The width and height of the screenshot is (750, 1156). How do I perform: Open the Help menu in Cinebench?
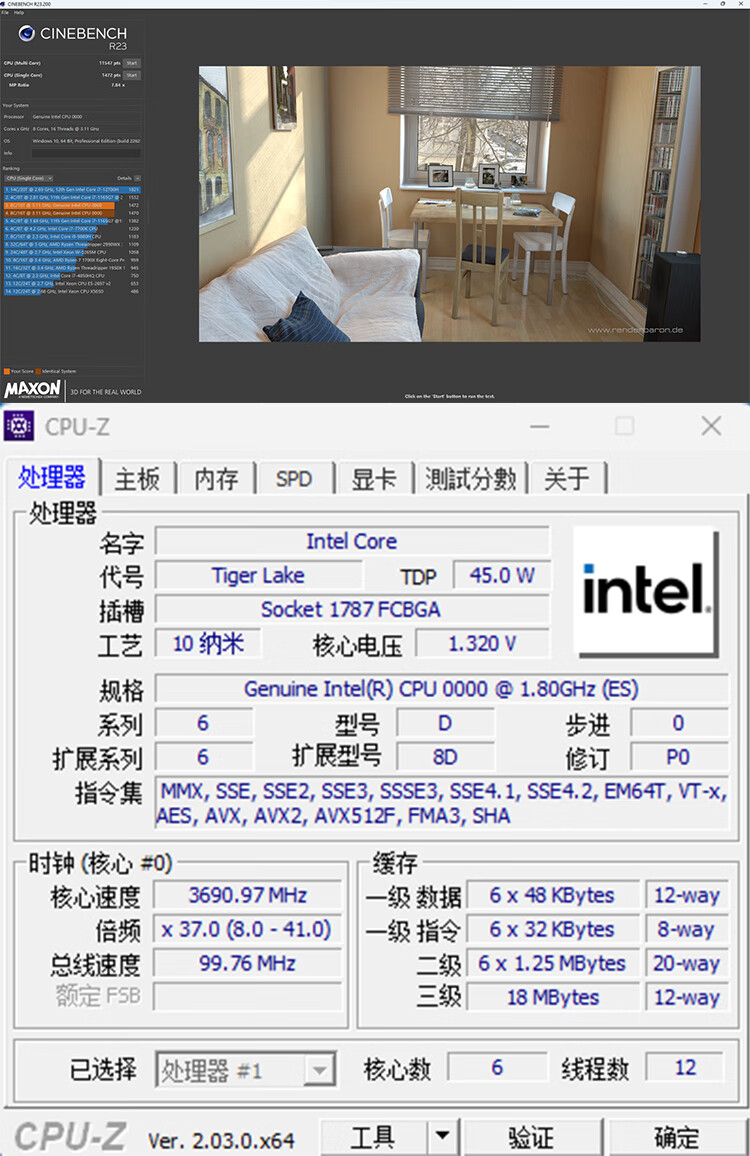tap(19, 13)
